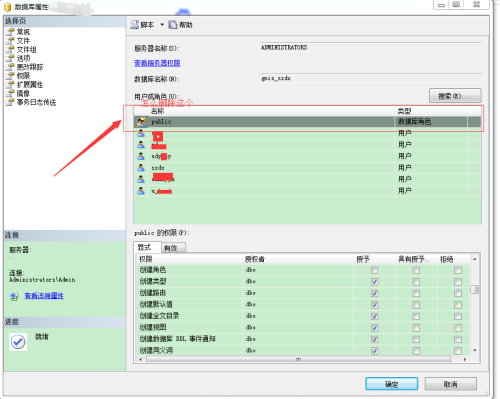Click the 查看连接属性 connection icon
Image resolution: width=500 pixels, height=399 pixels.
tap(14, 296)
